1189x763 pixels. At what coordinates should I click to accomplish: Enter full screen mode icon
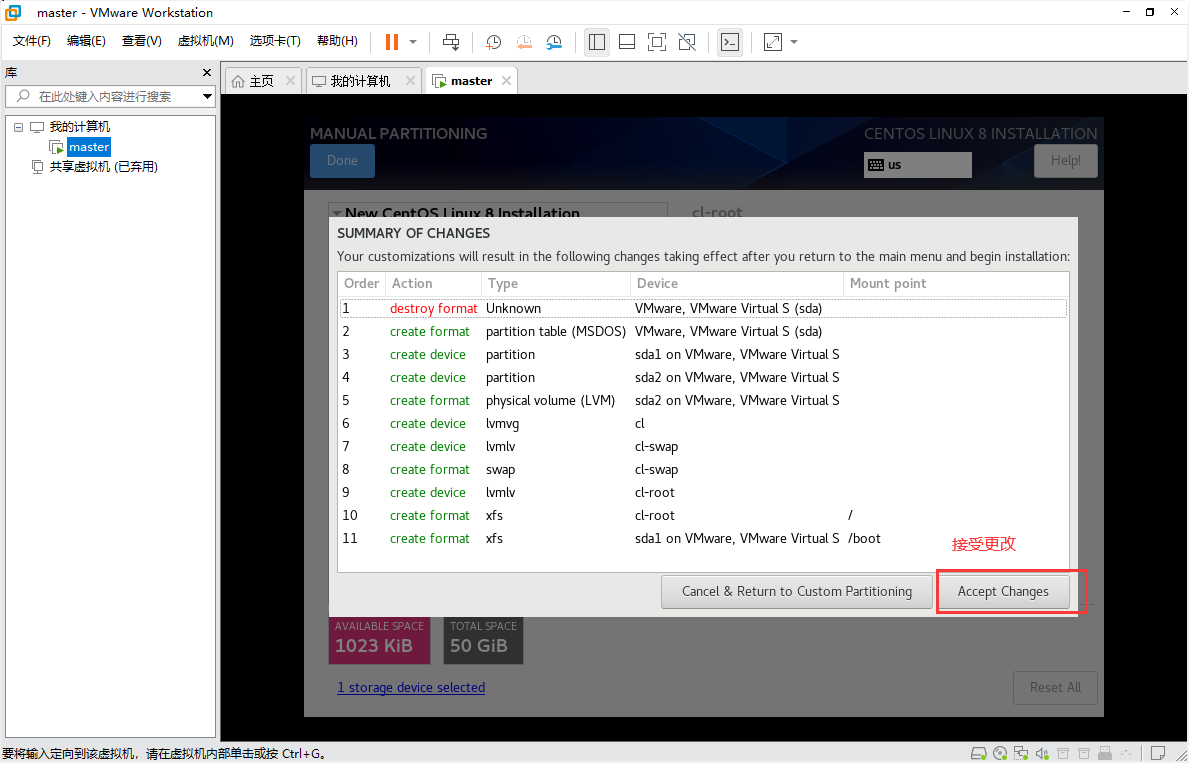pyautogui.click(x=657, y=42)
